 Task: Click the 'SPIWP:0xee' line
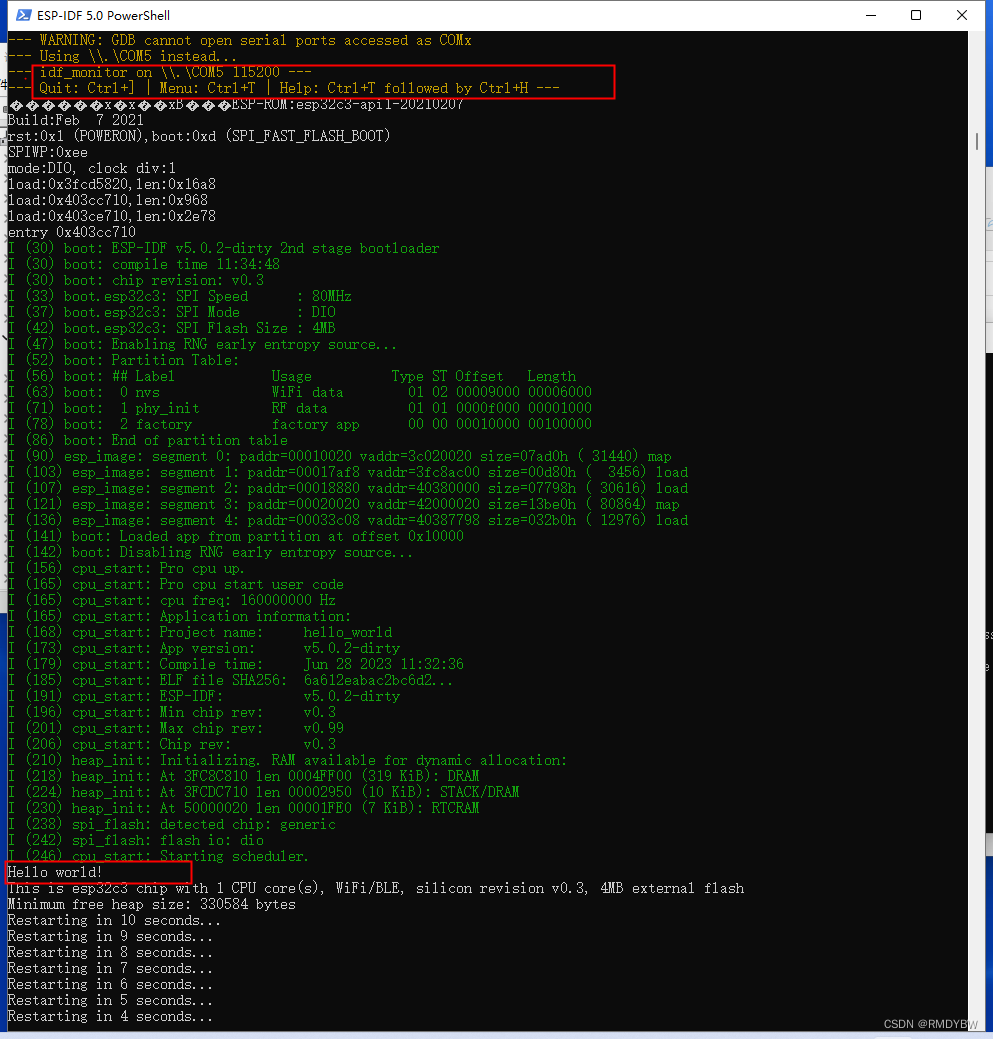48,152
